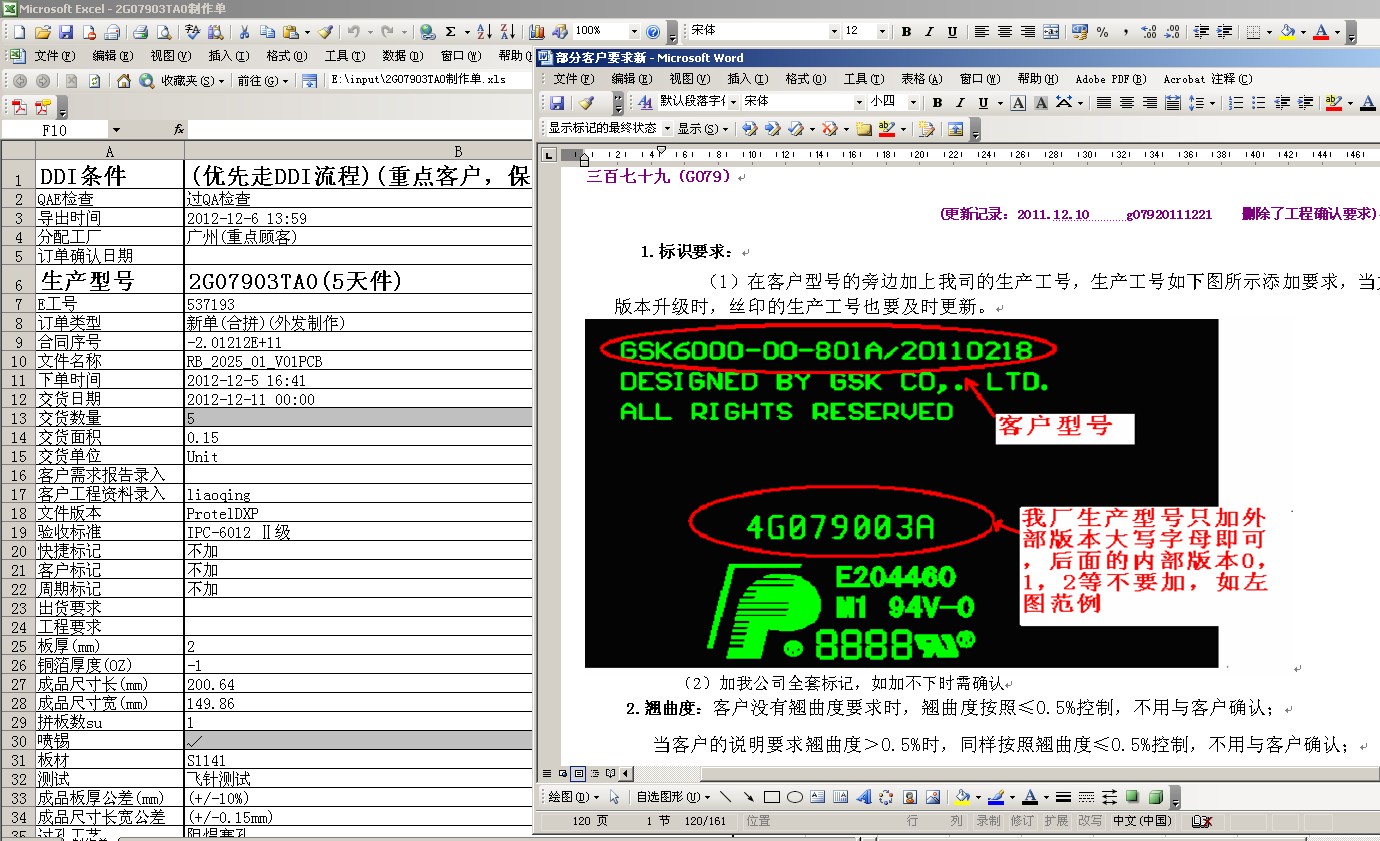Screen dimensions: 1380x841
Task: Open Word's Acrobat 注释 menu
Action: point(1208,79)
